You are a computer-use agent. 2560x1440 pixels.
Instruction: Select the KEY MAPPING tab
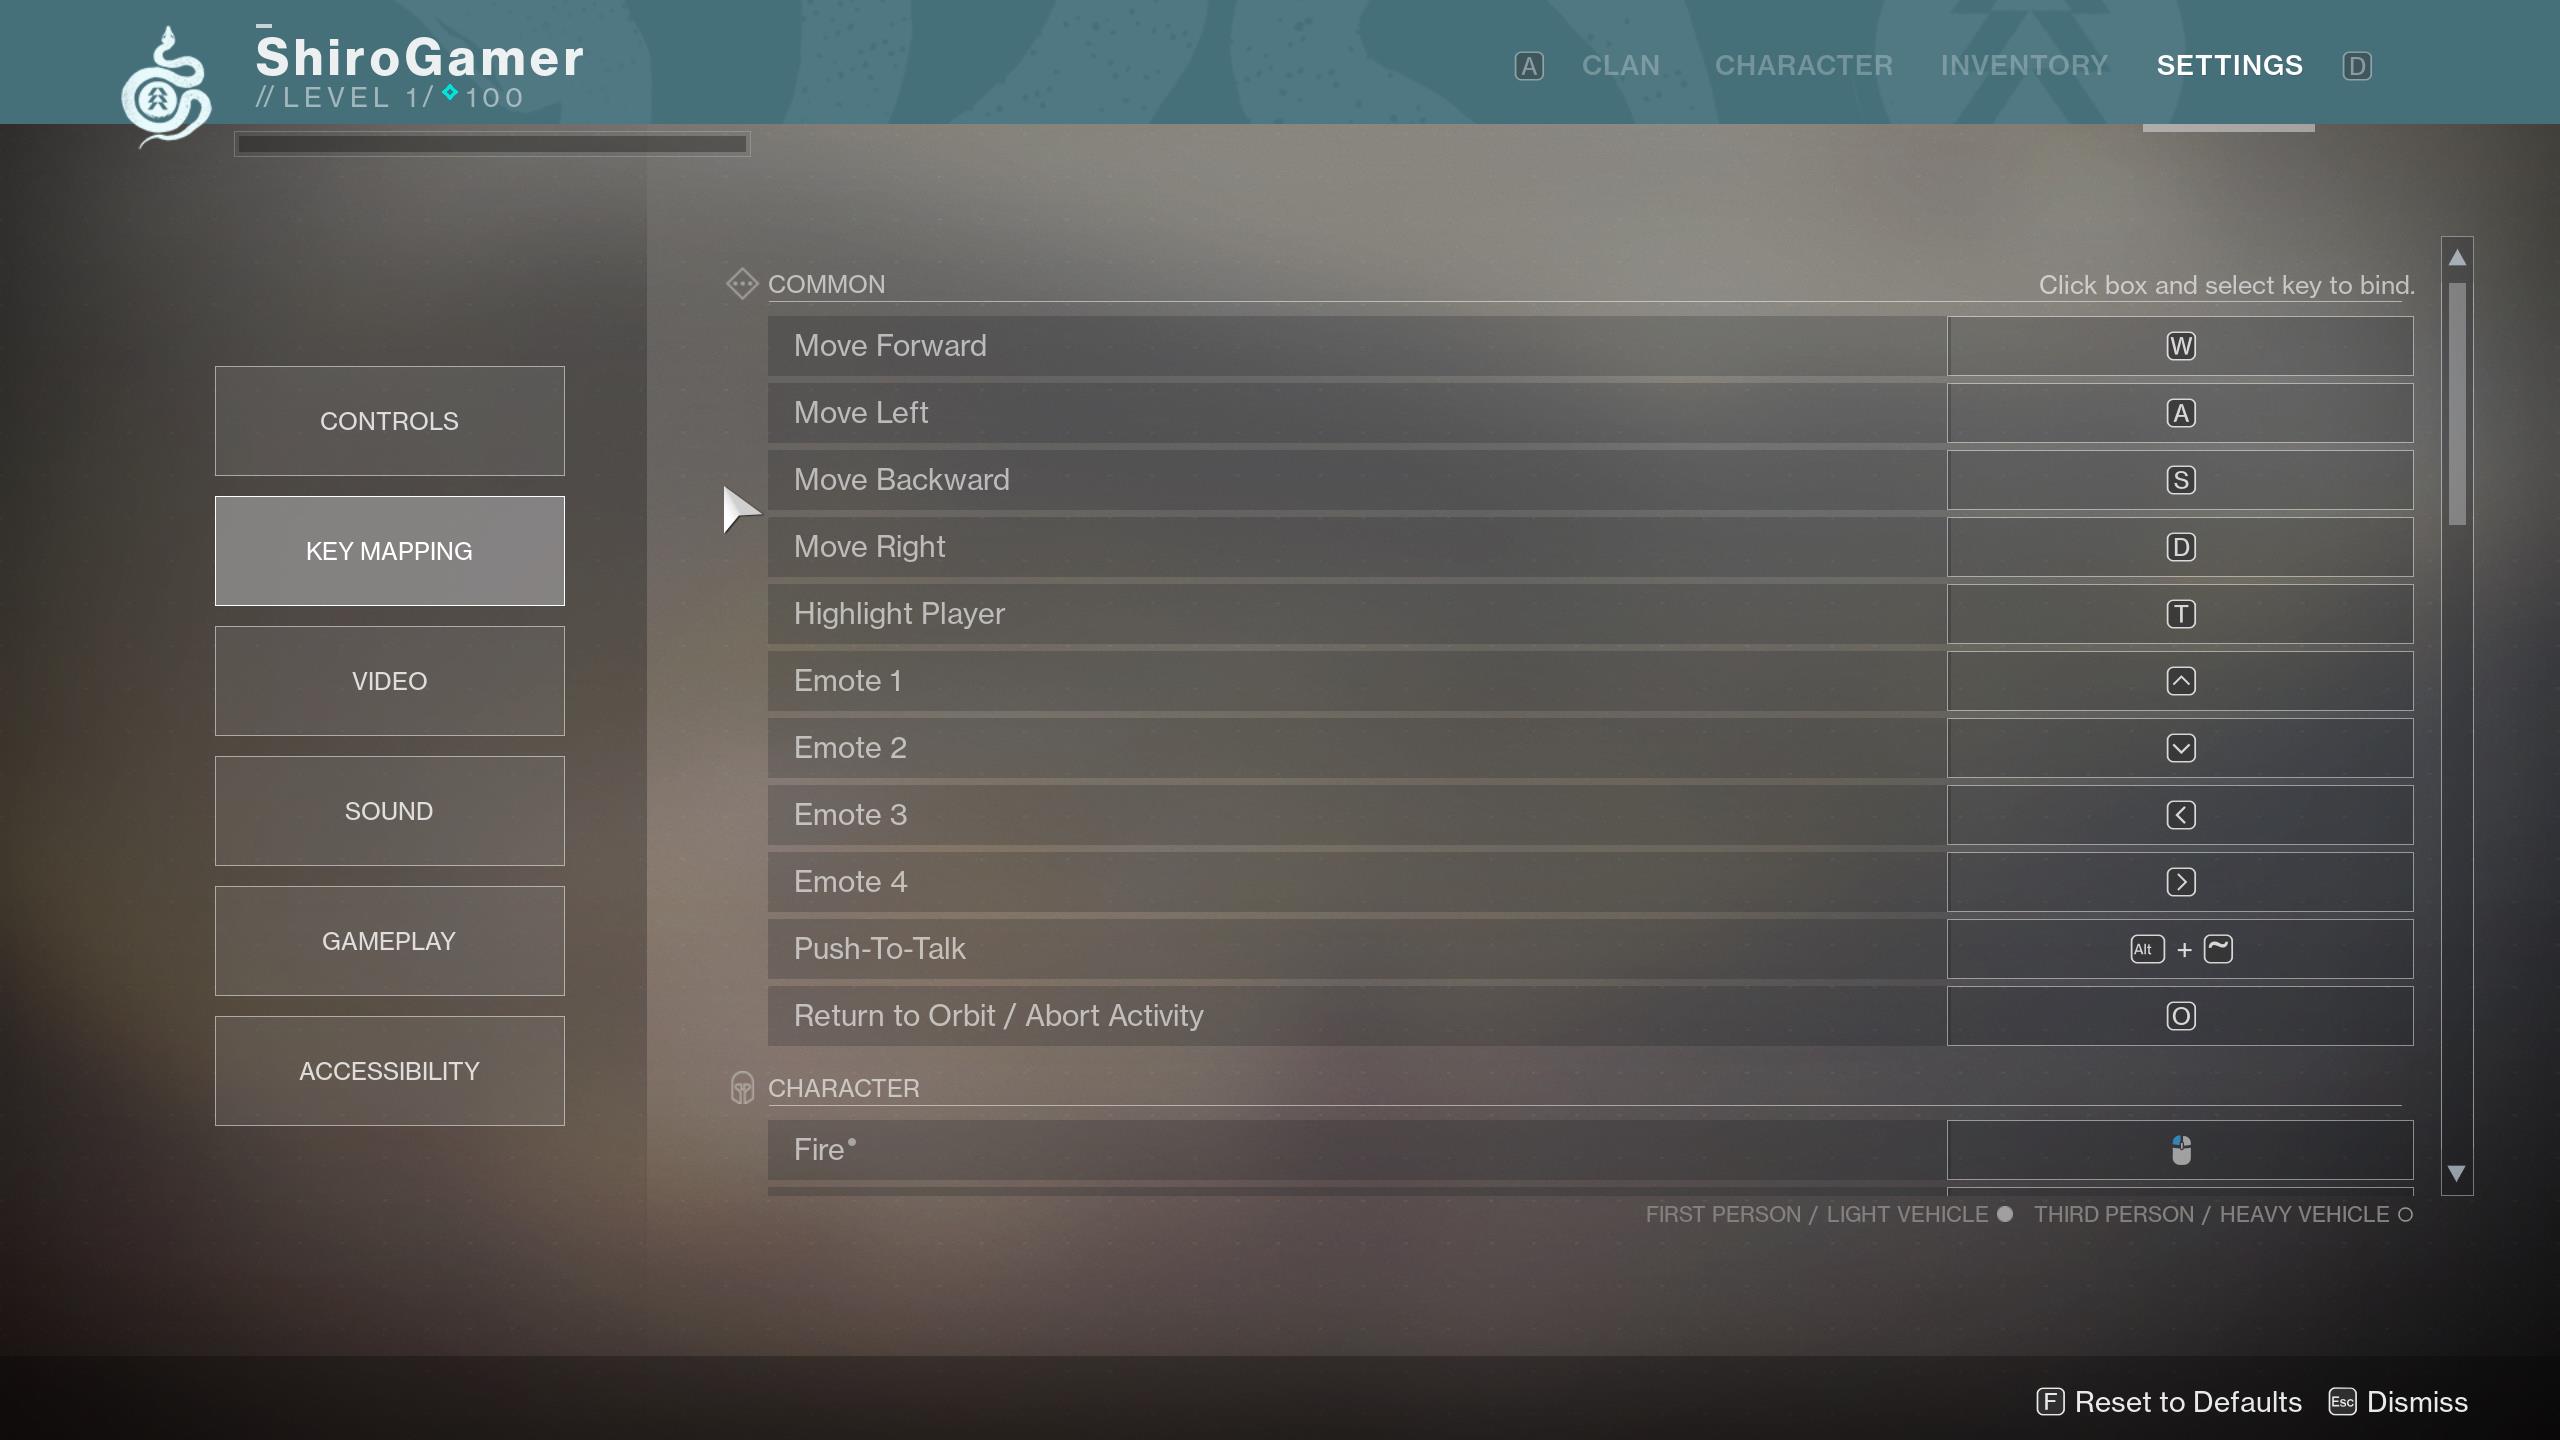389,550
